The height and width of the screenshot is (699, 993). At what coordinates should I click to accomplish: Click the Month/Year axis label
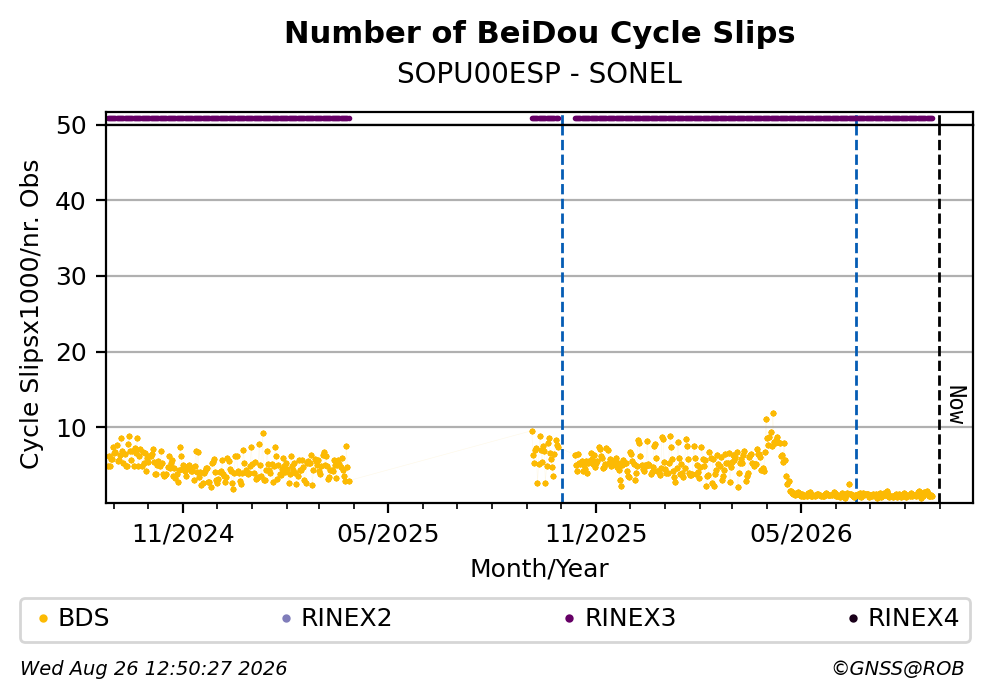tap(539, 569)
